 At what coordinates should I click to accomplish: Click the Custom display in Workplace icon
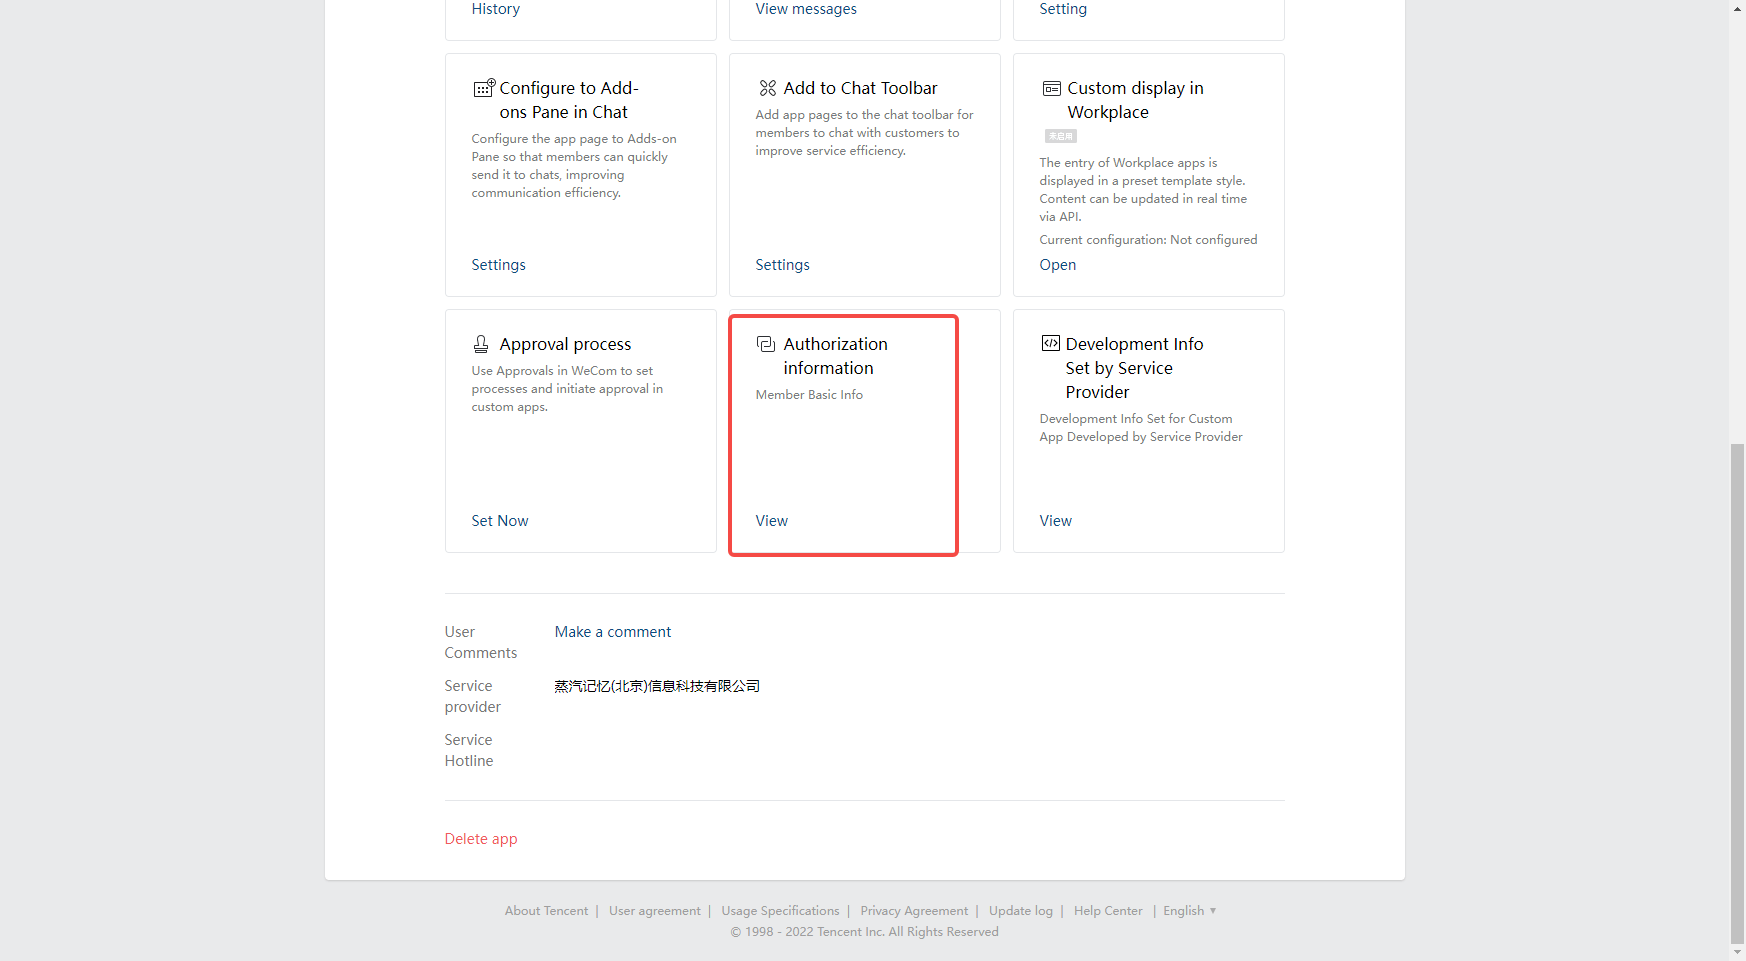1051,88
